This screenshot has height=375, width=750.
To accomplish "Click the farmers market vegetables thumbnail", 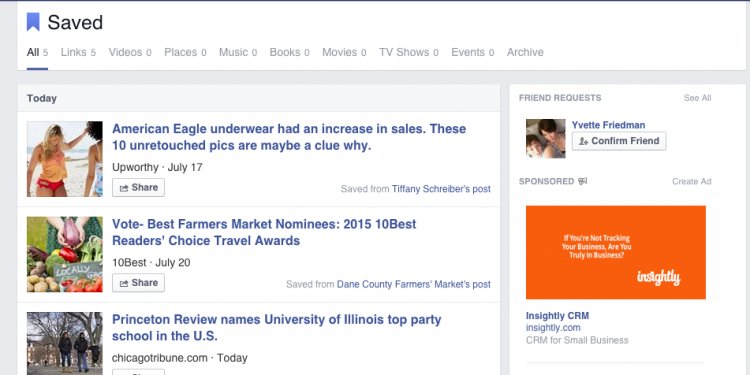I will coord(65,254).
